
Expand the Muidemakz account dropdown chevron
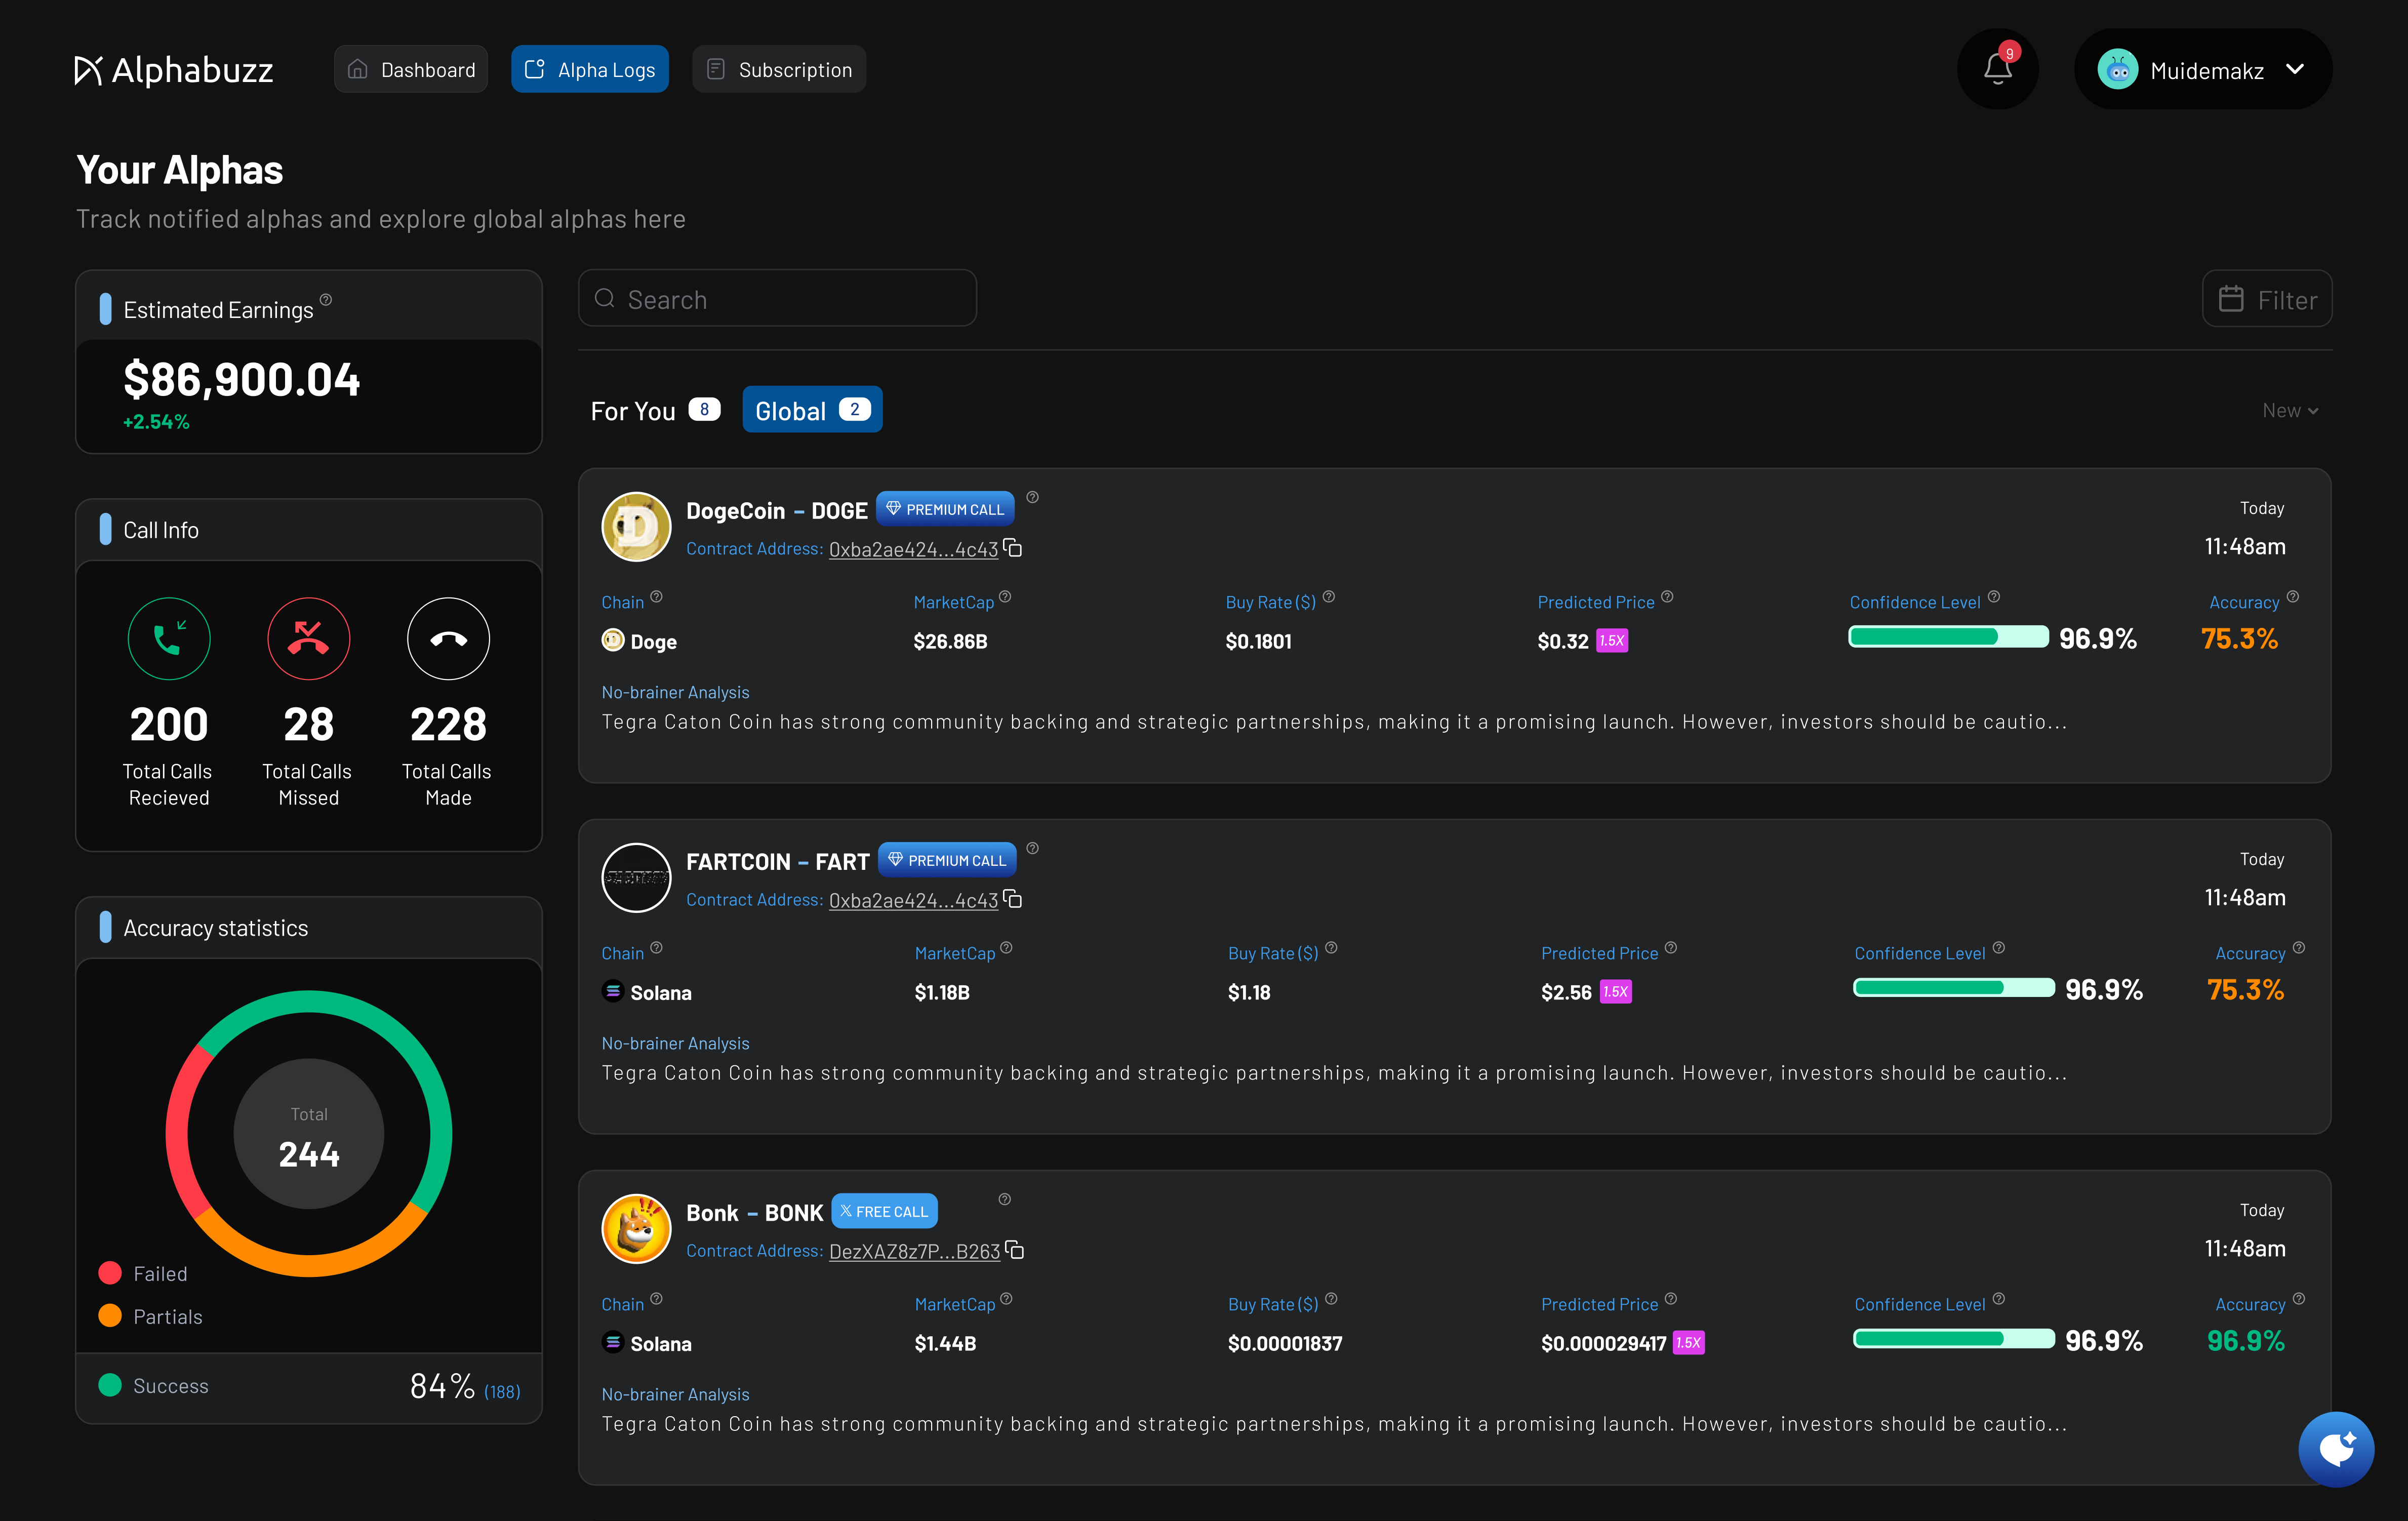(2296, 69)
